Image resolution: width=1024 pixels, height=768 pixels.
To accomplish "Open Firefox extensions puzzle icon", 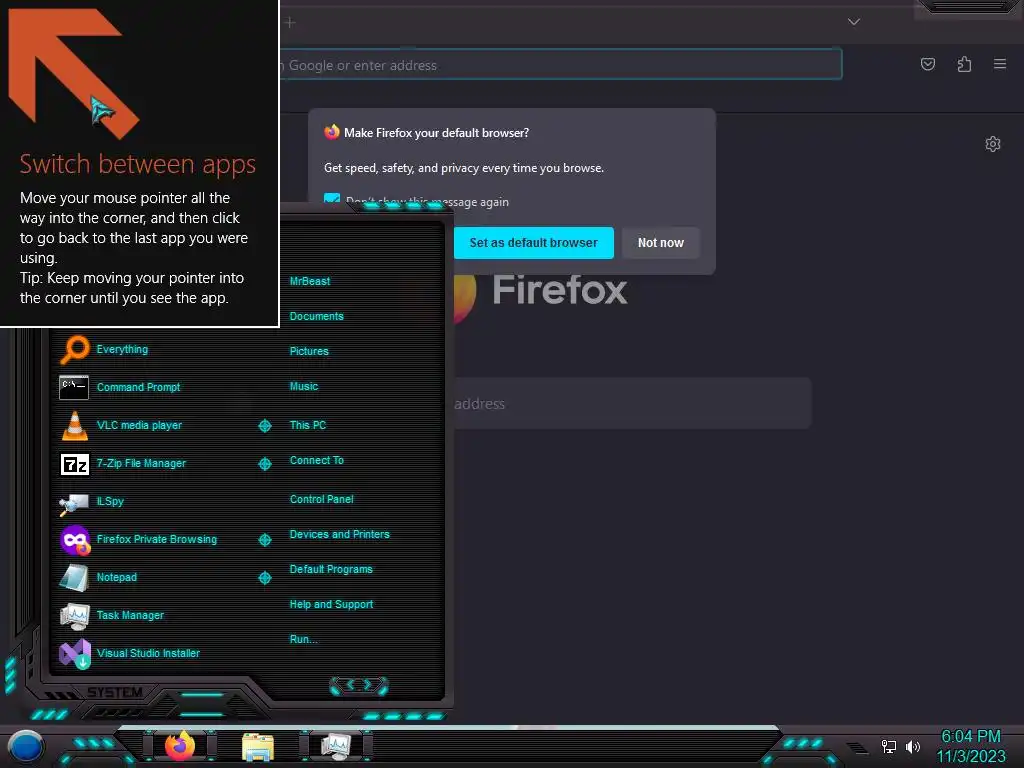I will tap(964, 64).
